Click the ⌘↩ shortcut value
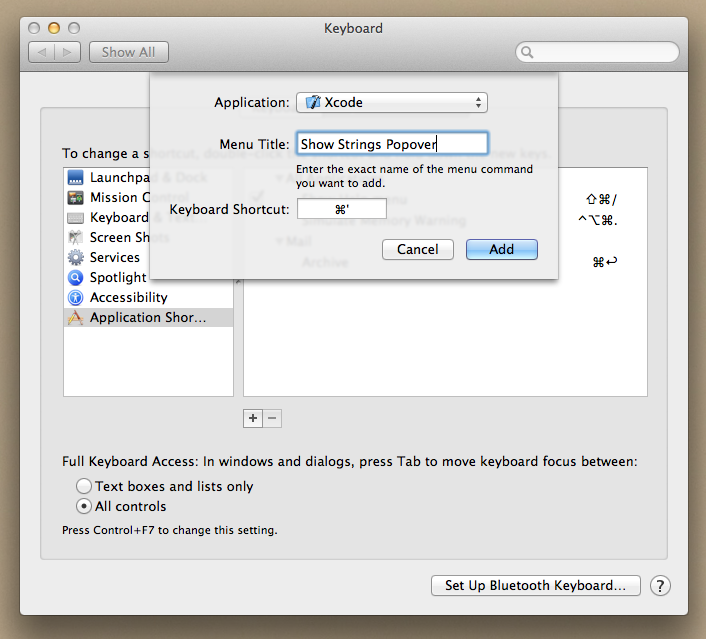 [605, 262]
